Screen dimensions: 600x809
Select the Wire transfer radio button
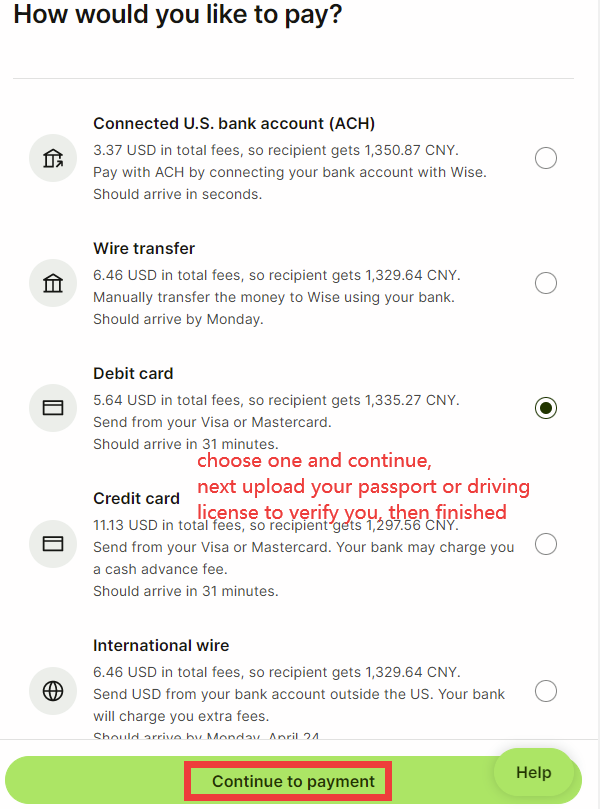(546, 283)
